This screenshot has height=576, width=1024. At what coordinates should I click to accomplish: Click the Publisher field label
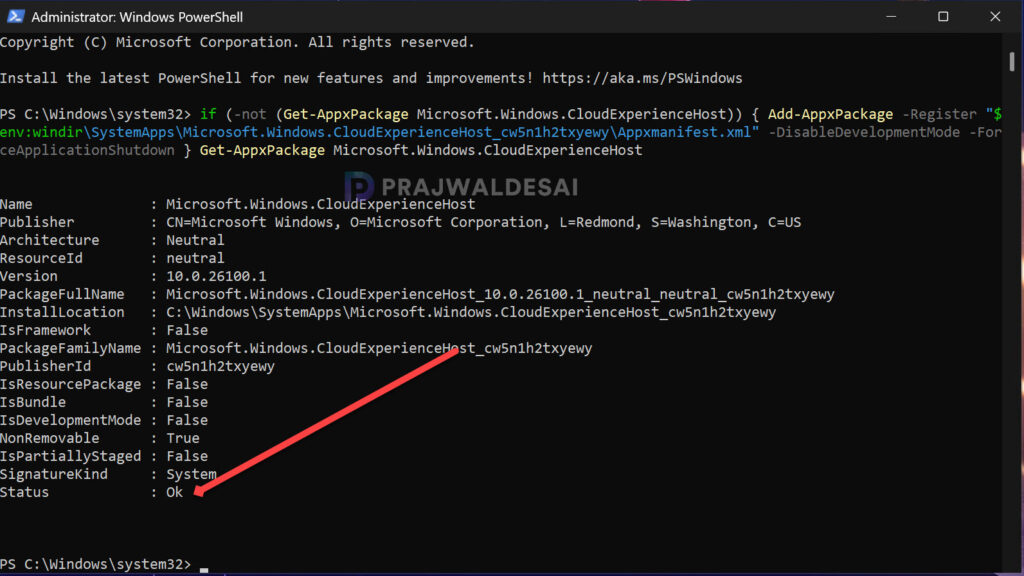pyautogui.click(x=37, y=222)
